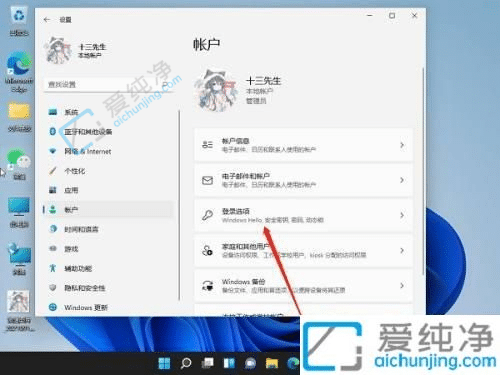Go back with the Settings back arrow
Screen dimensions: 500x375
47,20
